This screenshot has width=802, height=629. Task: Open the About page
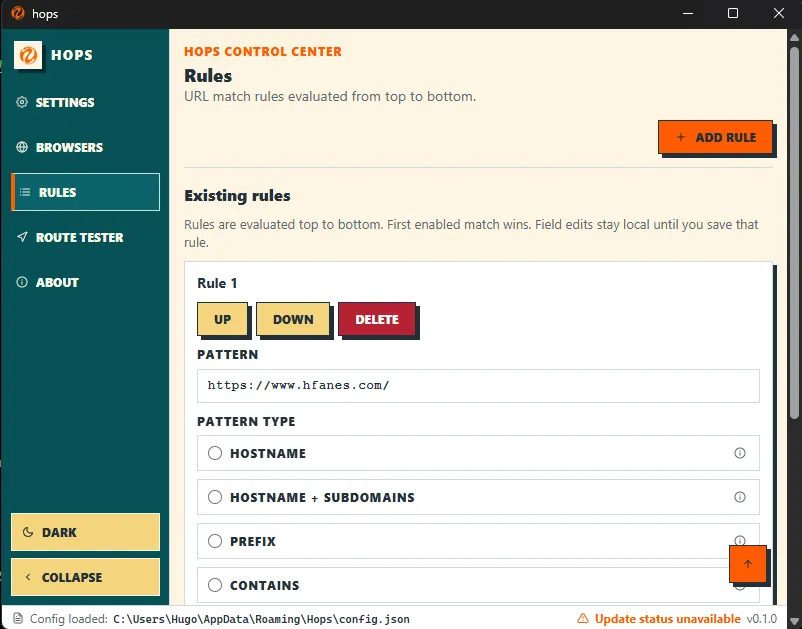(x=85, y=282)
